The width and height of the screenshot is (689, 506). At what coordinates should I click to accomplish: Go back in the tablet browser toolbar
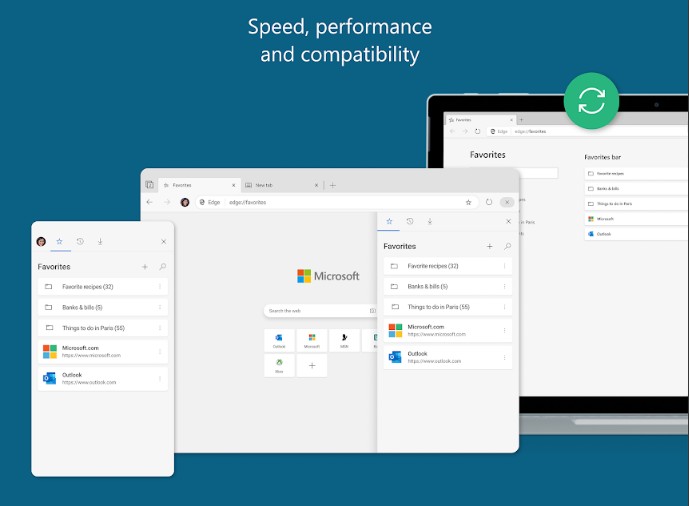click(149, 202)
